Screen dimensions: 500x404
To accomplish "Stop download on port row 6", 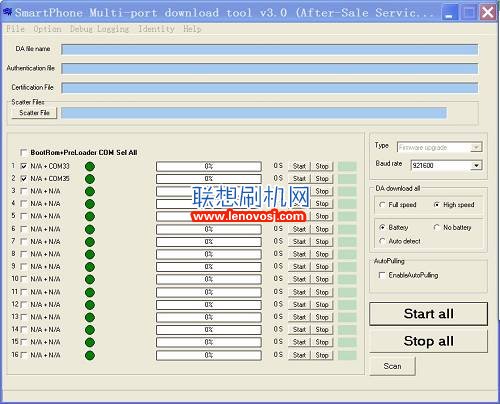I will tap(322, 229).
